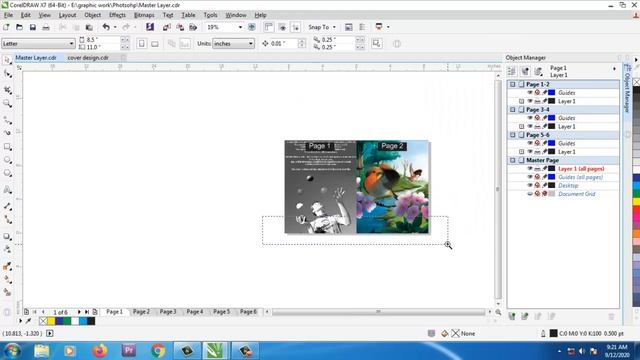Viewport: 640px width, 360px height.
Task: Select no-color swatch in document palette
Action: (43, 321)
